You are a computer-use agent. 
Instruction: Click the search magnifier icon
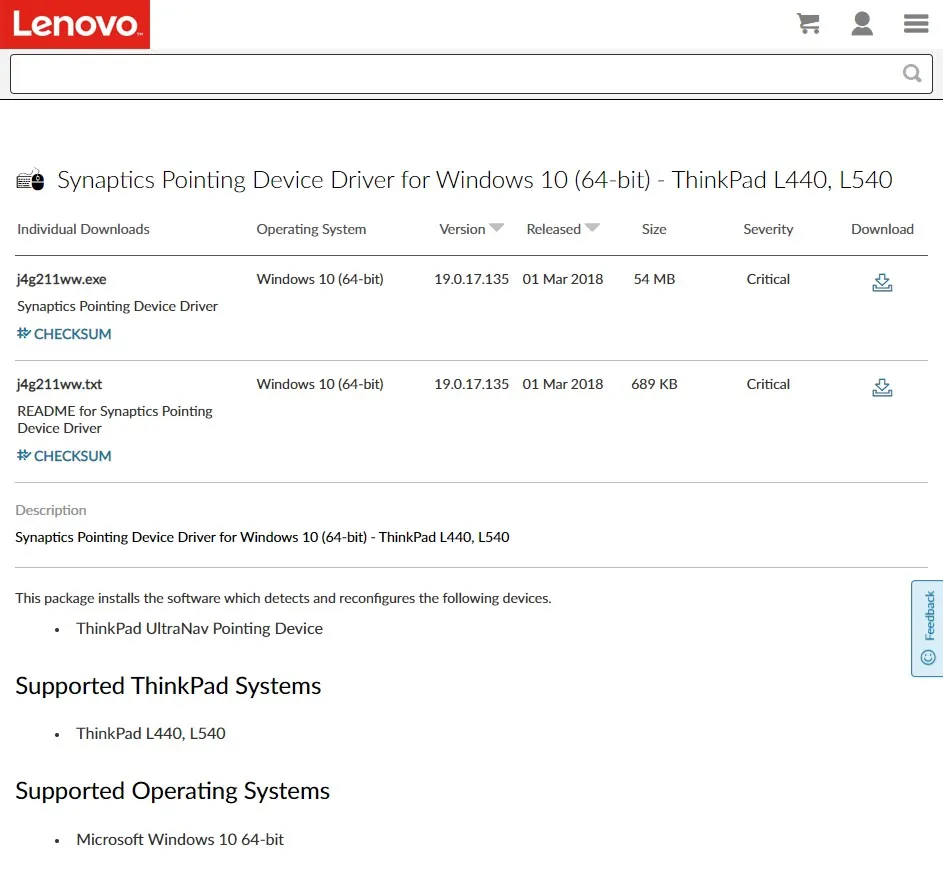pyautogui.click(x=912, y=73)
